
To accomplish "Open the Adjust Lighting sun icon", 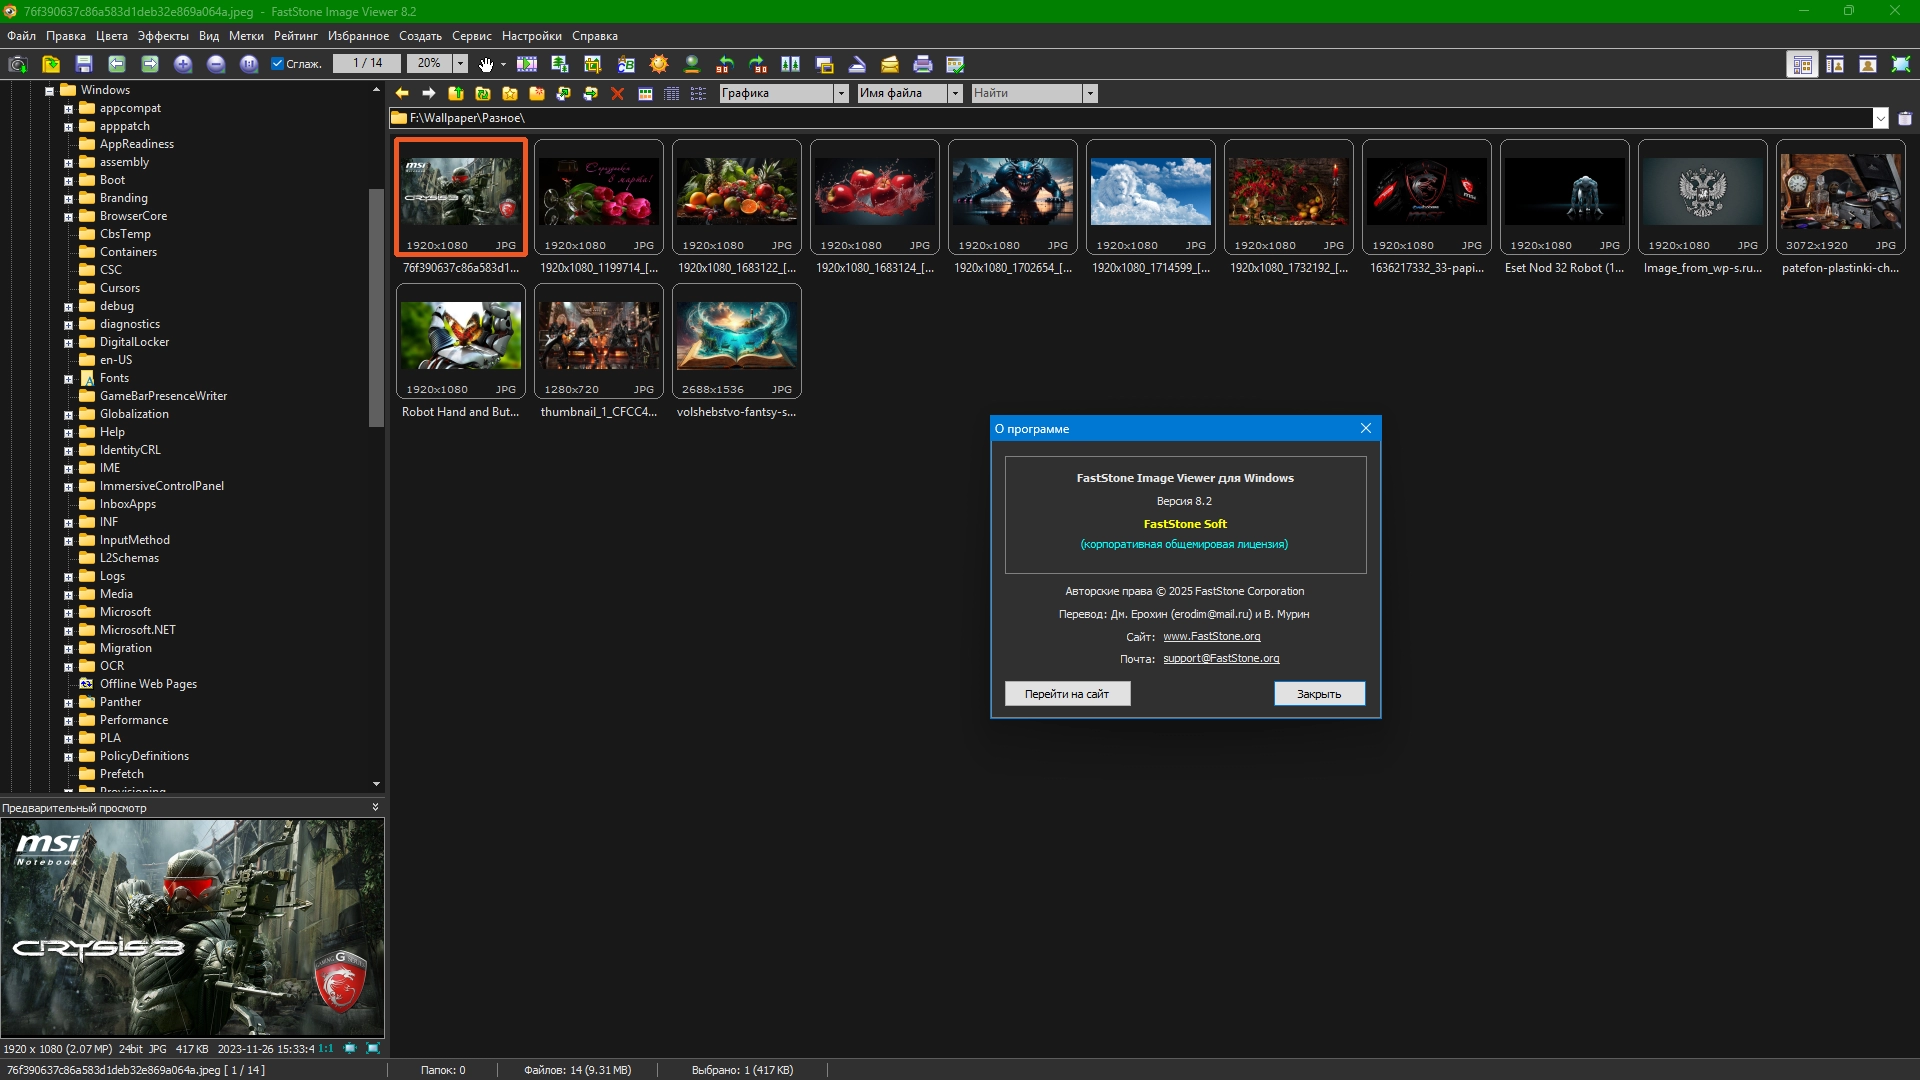I will pos(659,64).
